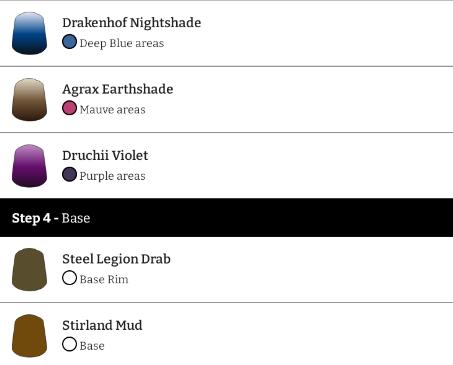
Task: Collapse the Step 4 - Base section header
Action: 226,218
